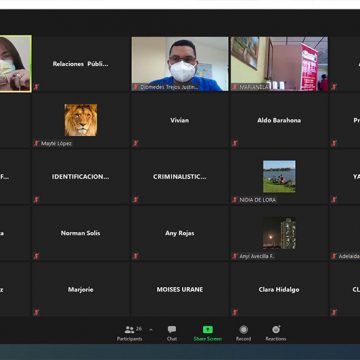Click the Anyi Avecilla F. name label
The image size is (360, 360).
pyautogui.click(x=257, y=256)
